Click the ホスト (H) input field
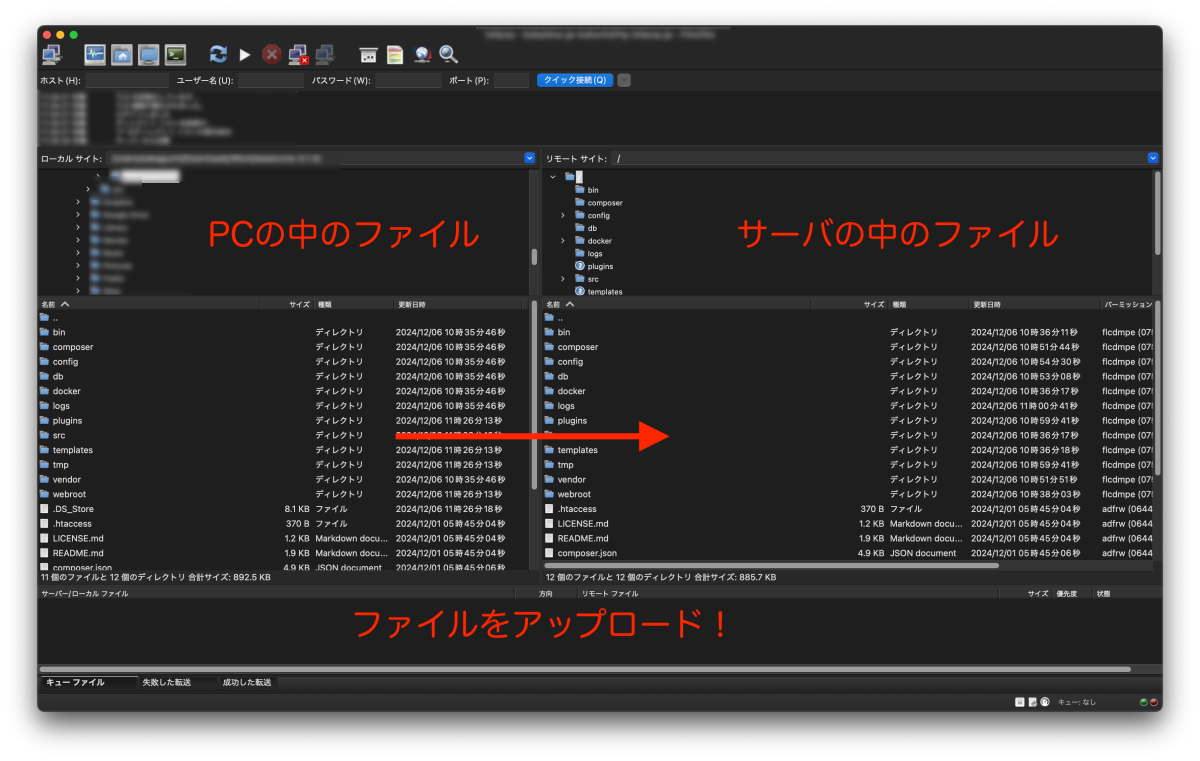Viewport: 1200px width, 761px height. (126, 80)
